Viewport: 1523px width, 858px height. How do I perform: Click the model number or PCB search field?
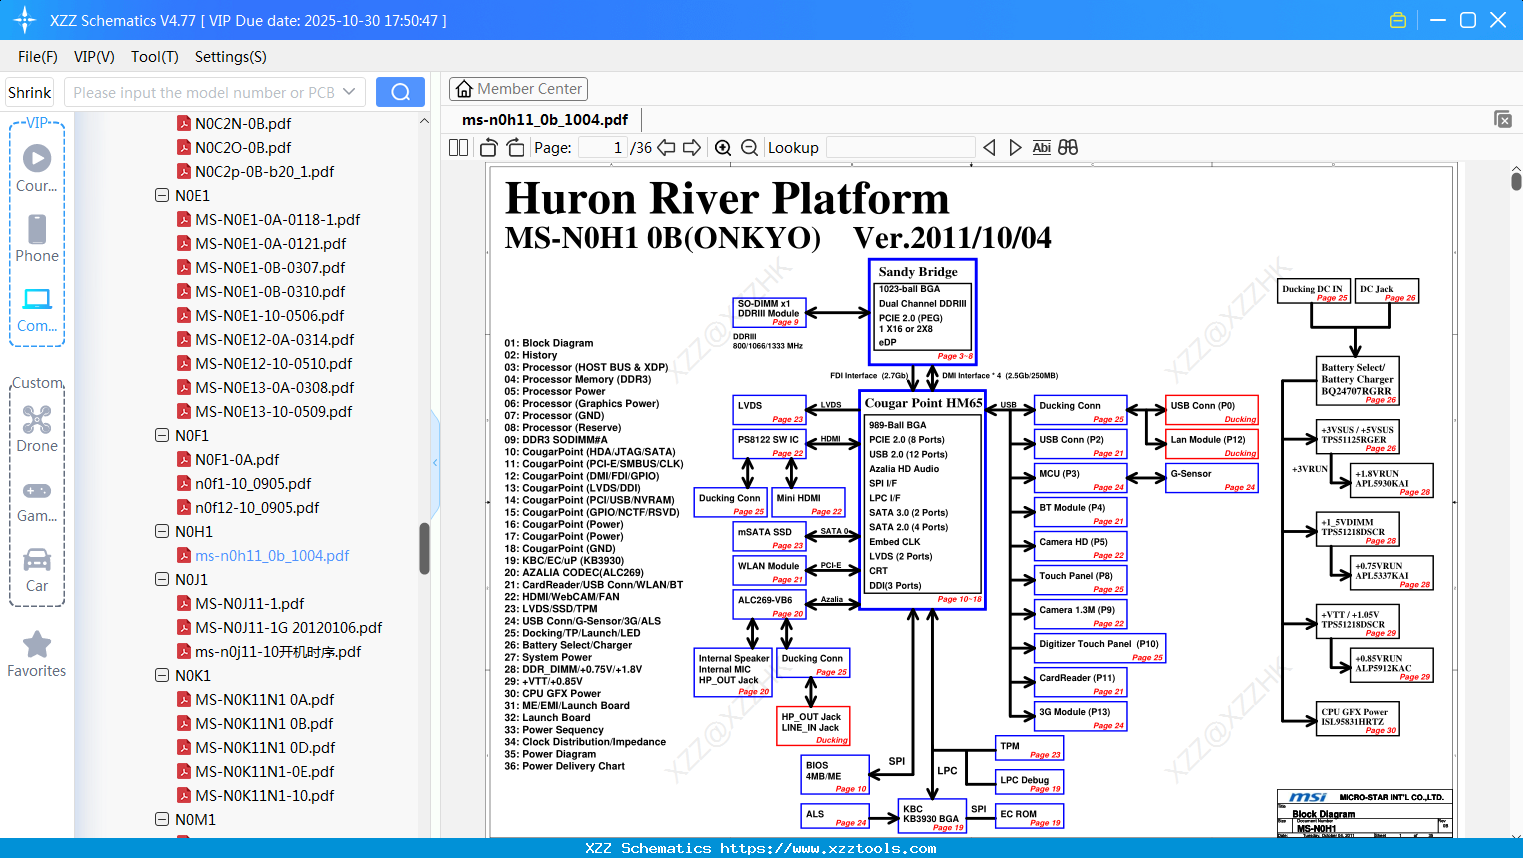(x=204, y=92)
